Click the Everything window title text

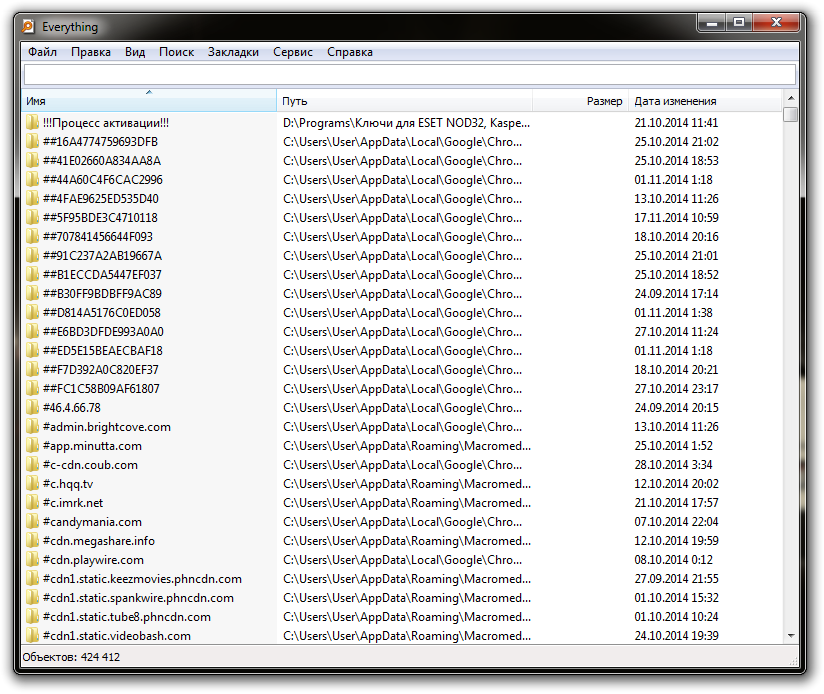click(x=70, y=27)
